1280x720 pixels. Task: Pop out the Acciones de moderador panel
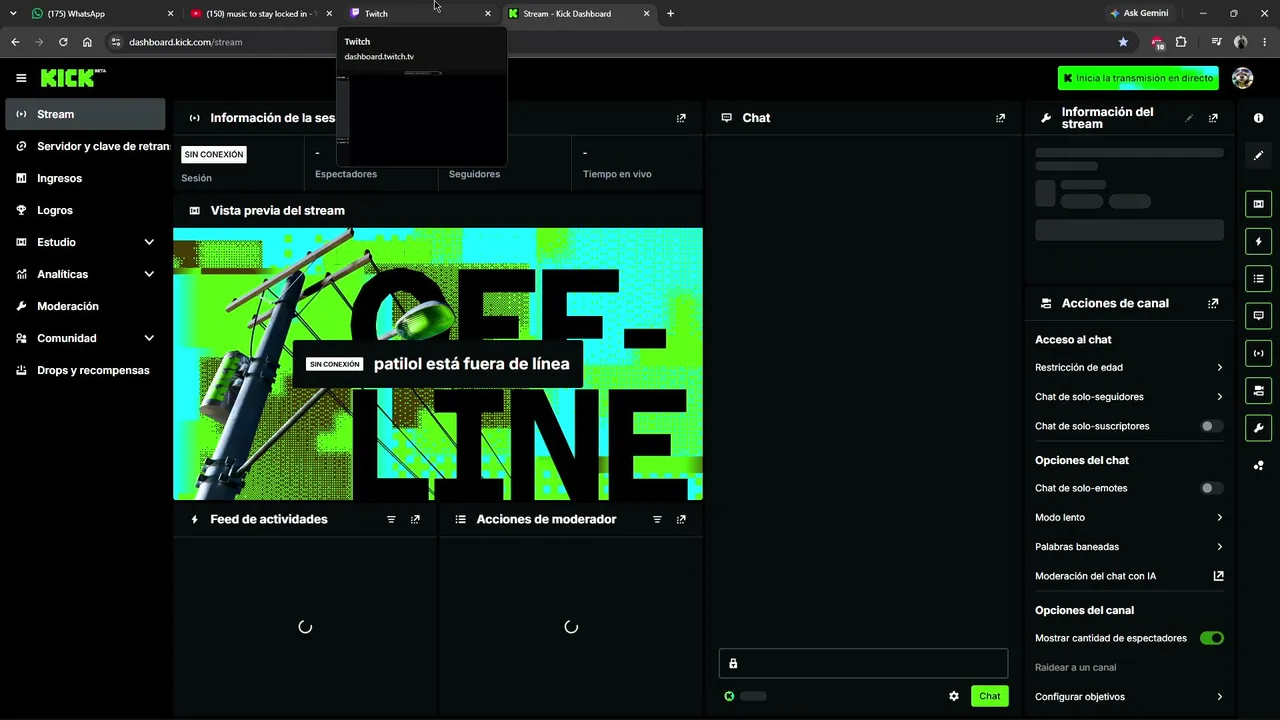(x=681, y=519)
